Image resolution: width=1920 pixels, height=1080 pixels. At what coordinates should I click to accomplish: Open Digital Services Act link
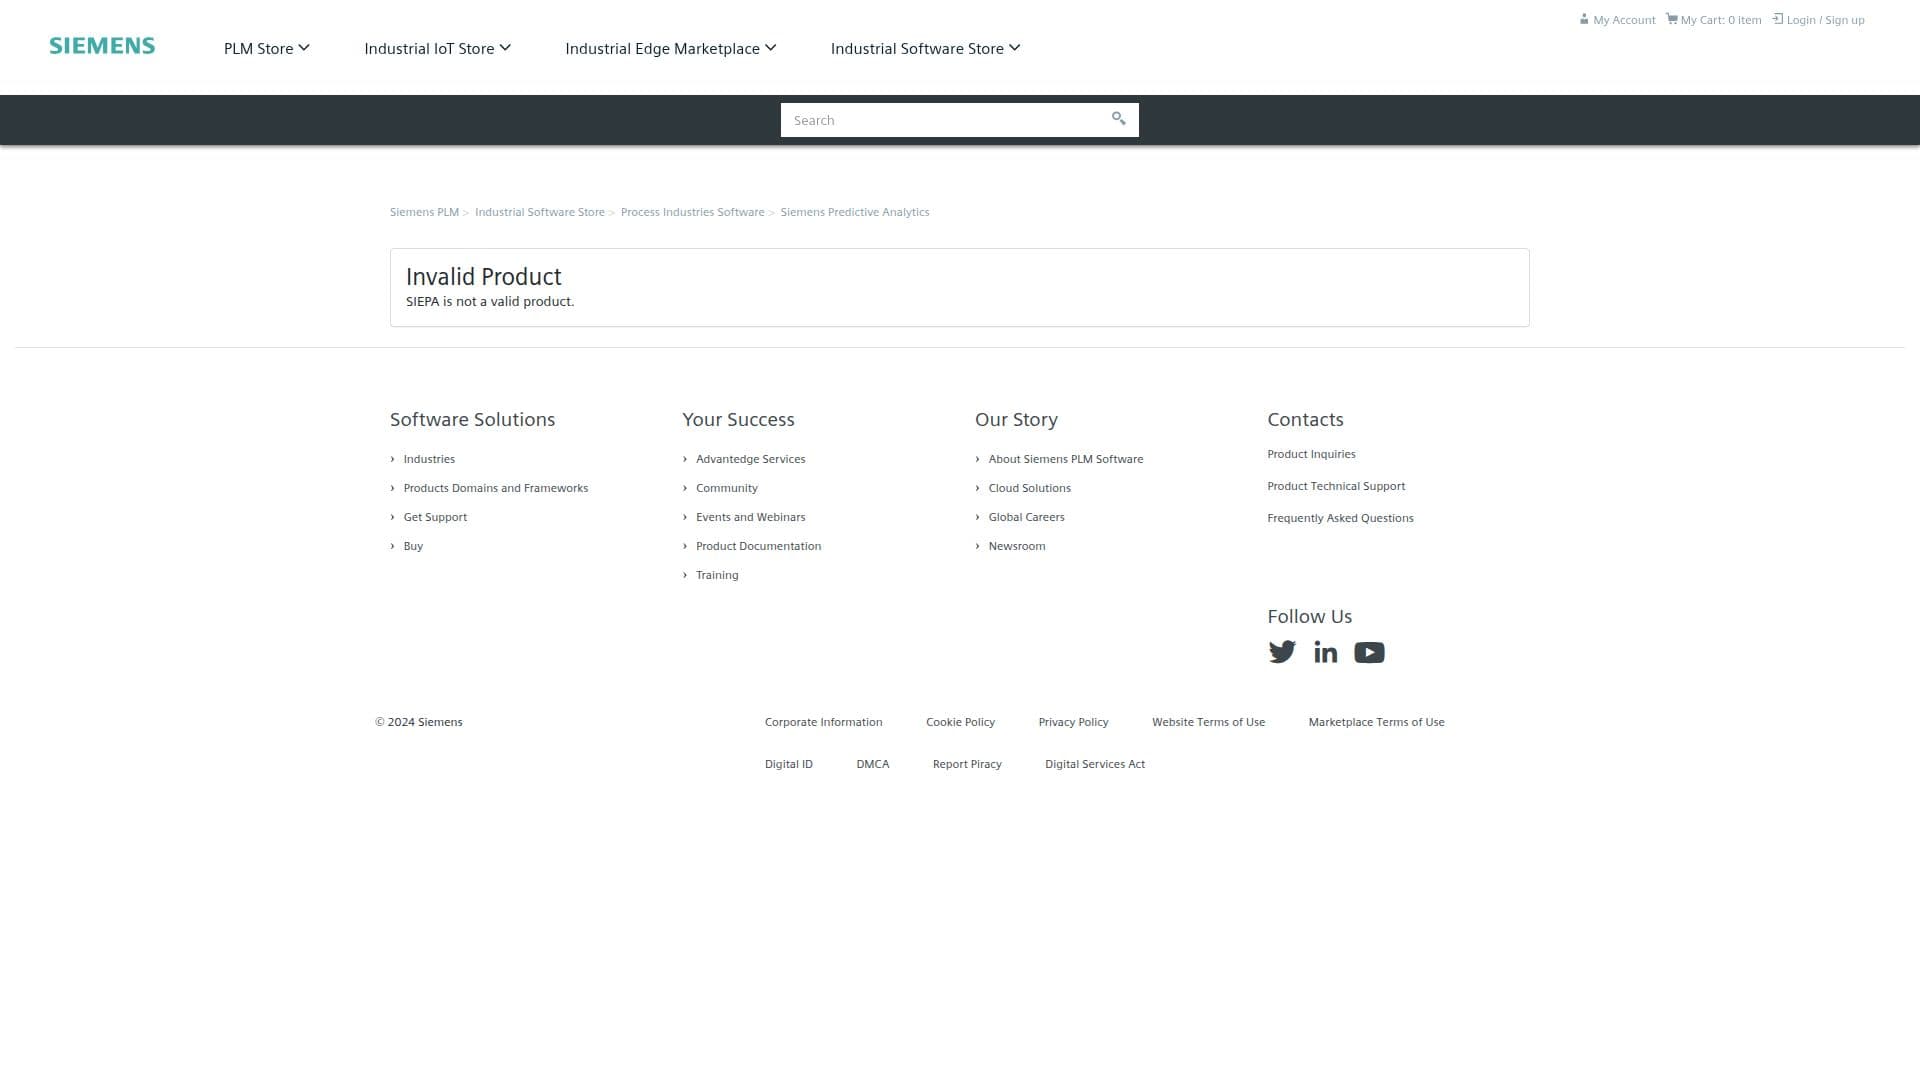click(1095, 764)
